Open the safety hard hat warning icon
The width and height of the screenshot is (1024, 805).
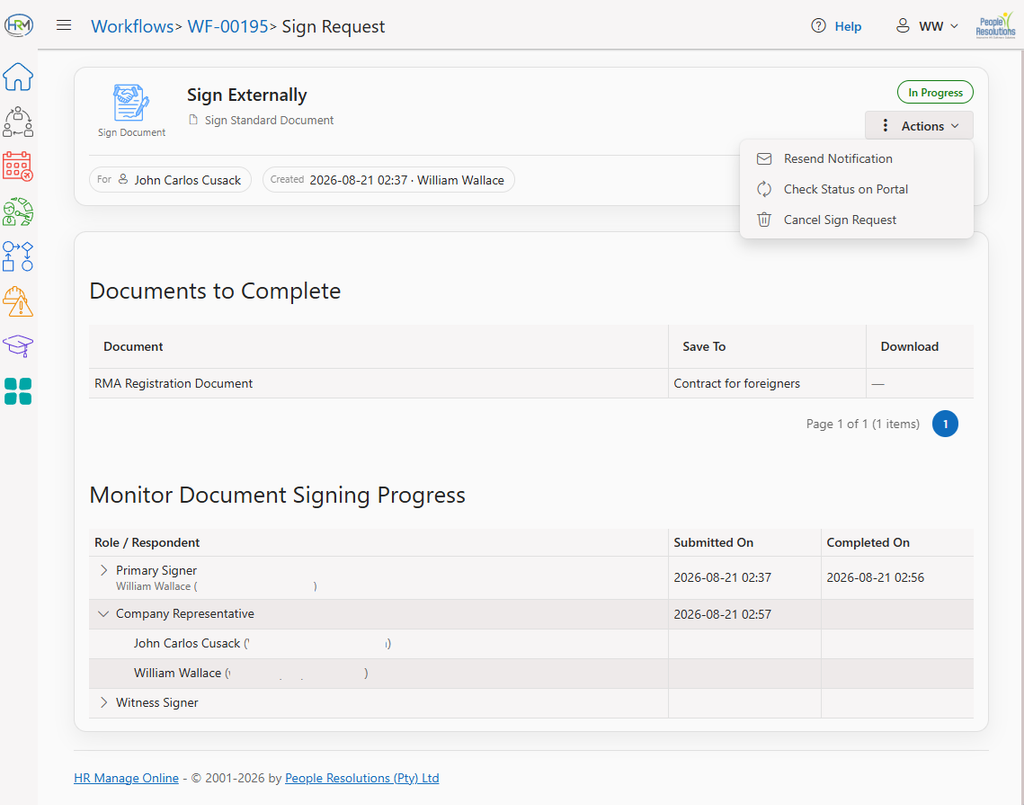coord(18,302)
